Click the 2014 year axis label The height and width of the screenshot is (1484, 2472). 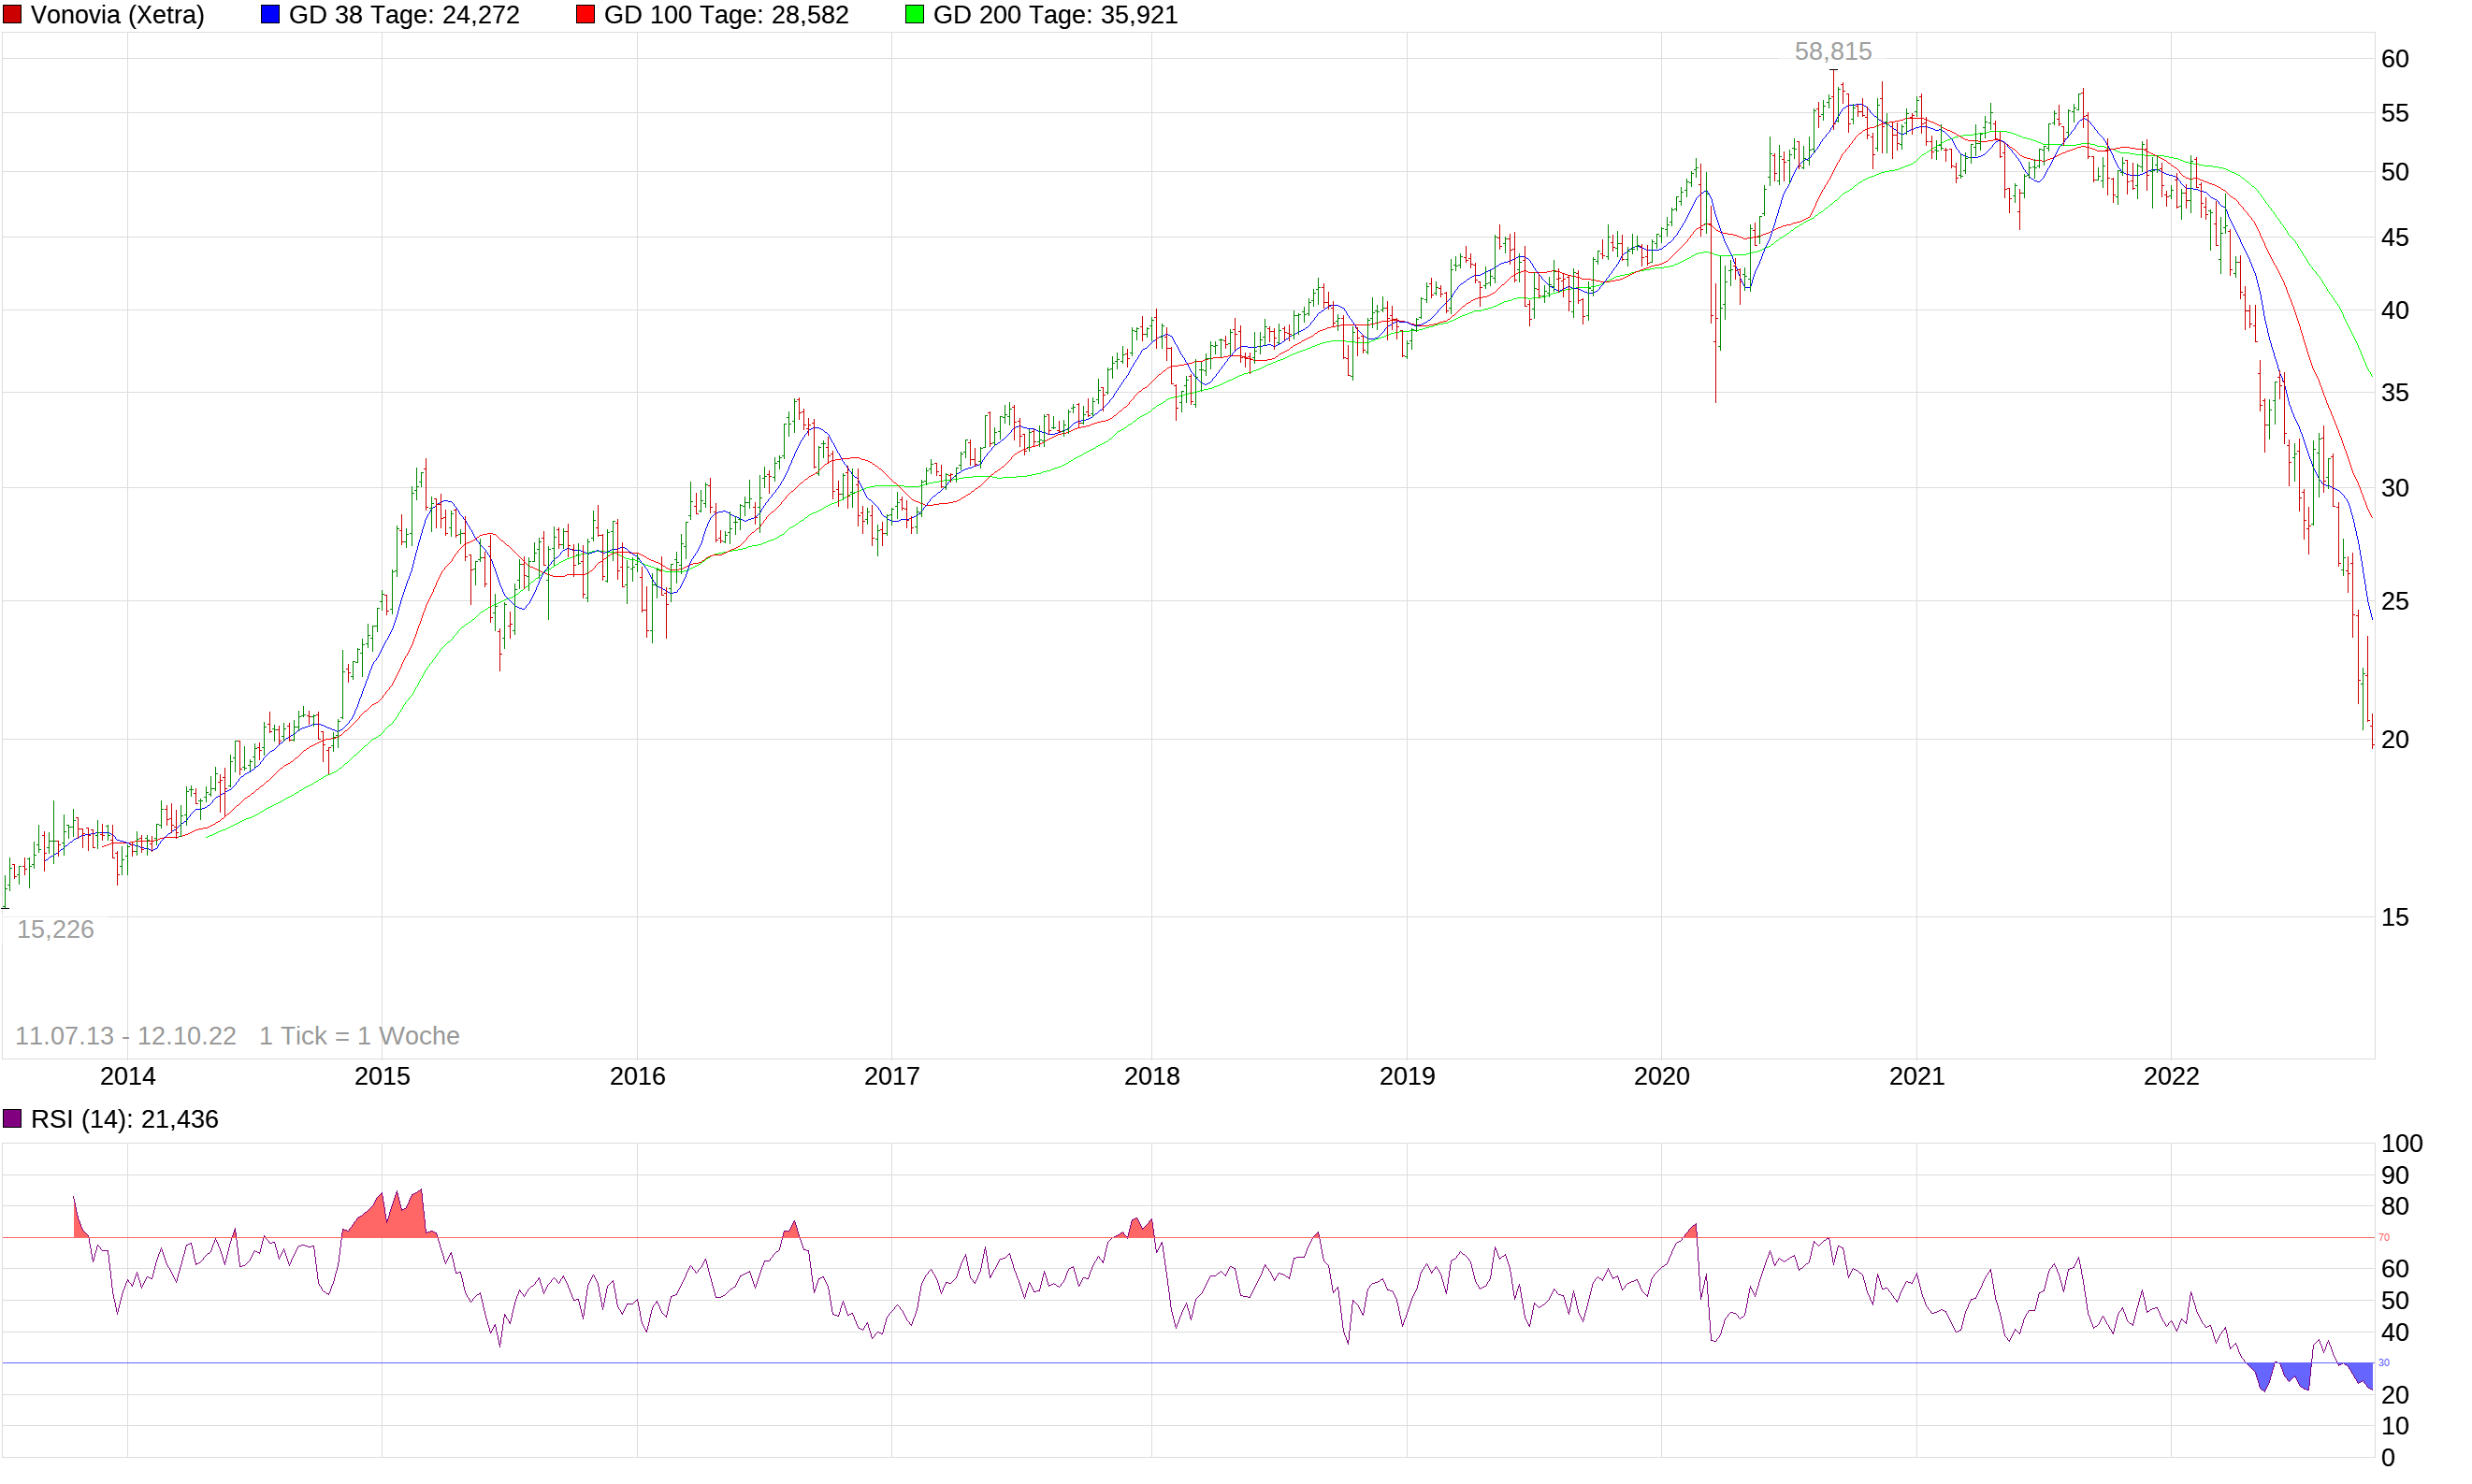pyautogui.click(x=128, y=1077)
